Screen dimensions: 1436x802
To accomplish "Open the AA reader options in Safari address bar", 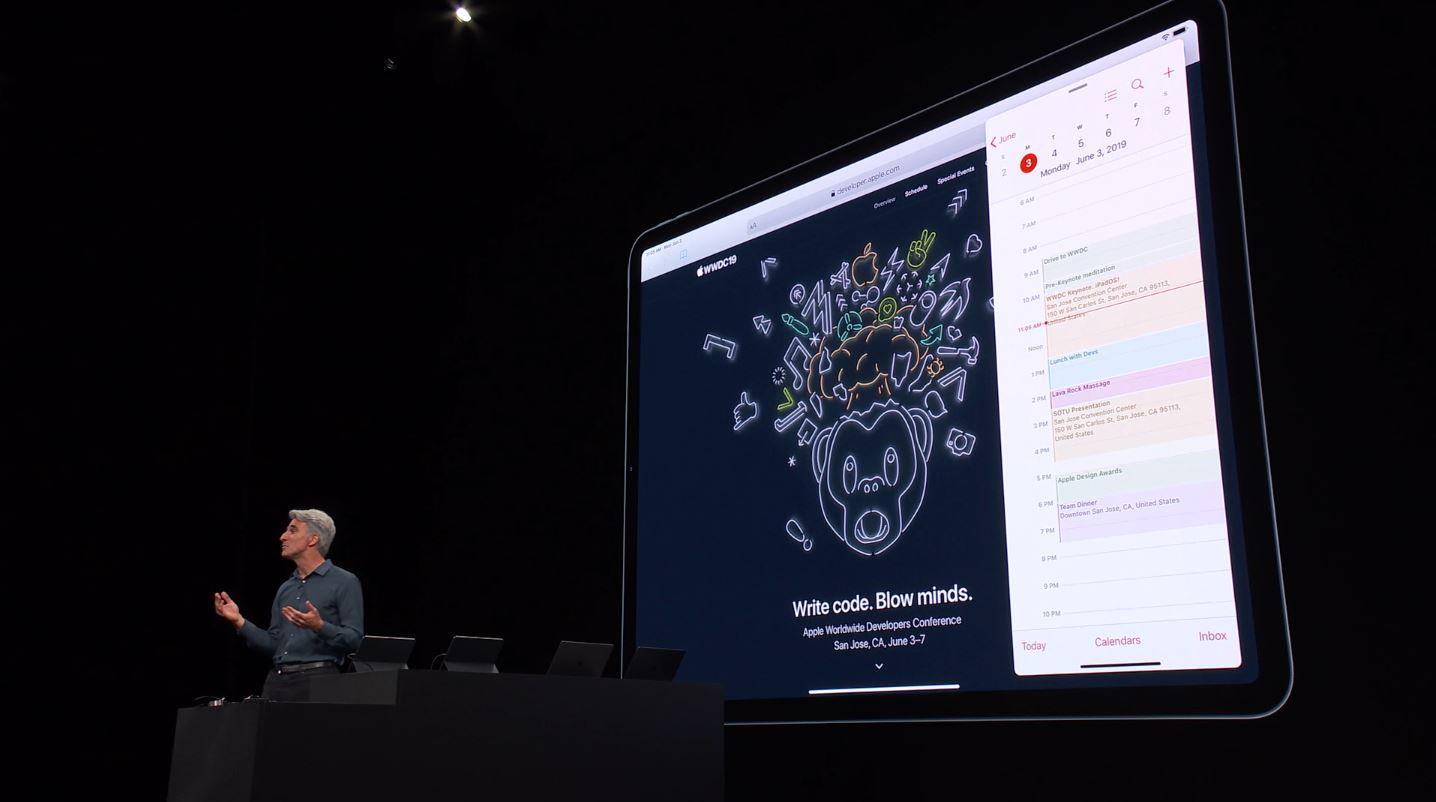I will [x=753, y=226].
